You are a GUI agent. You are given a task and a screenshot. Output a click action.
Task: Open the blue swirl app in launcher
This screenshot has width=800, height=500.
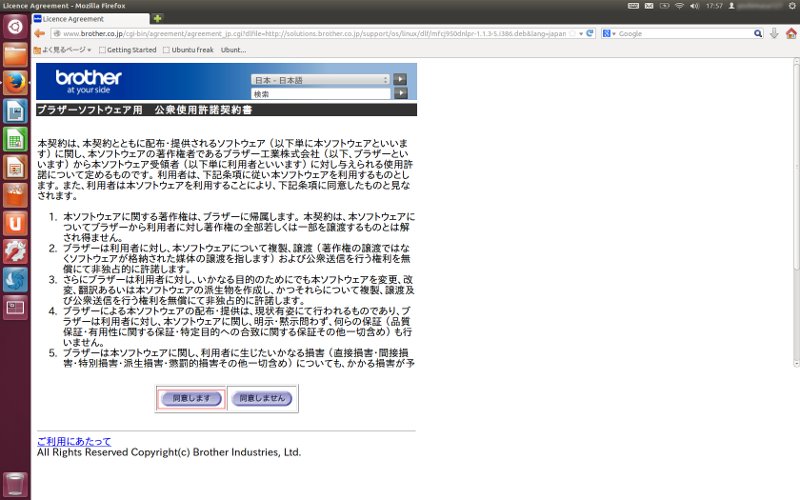tap(15, 279)
